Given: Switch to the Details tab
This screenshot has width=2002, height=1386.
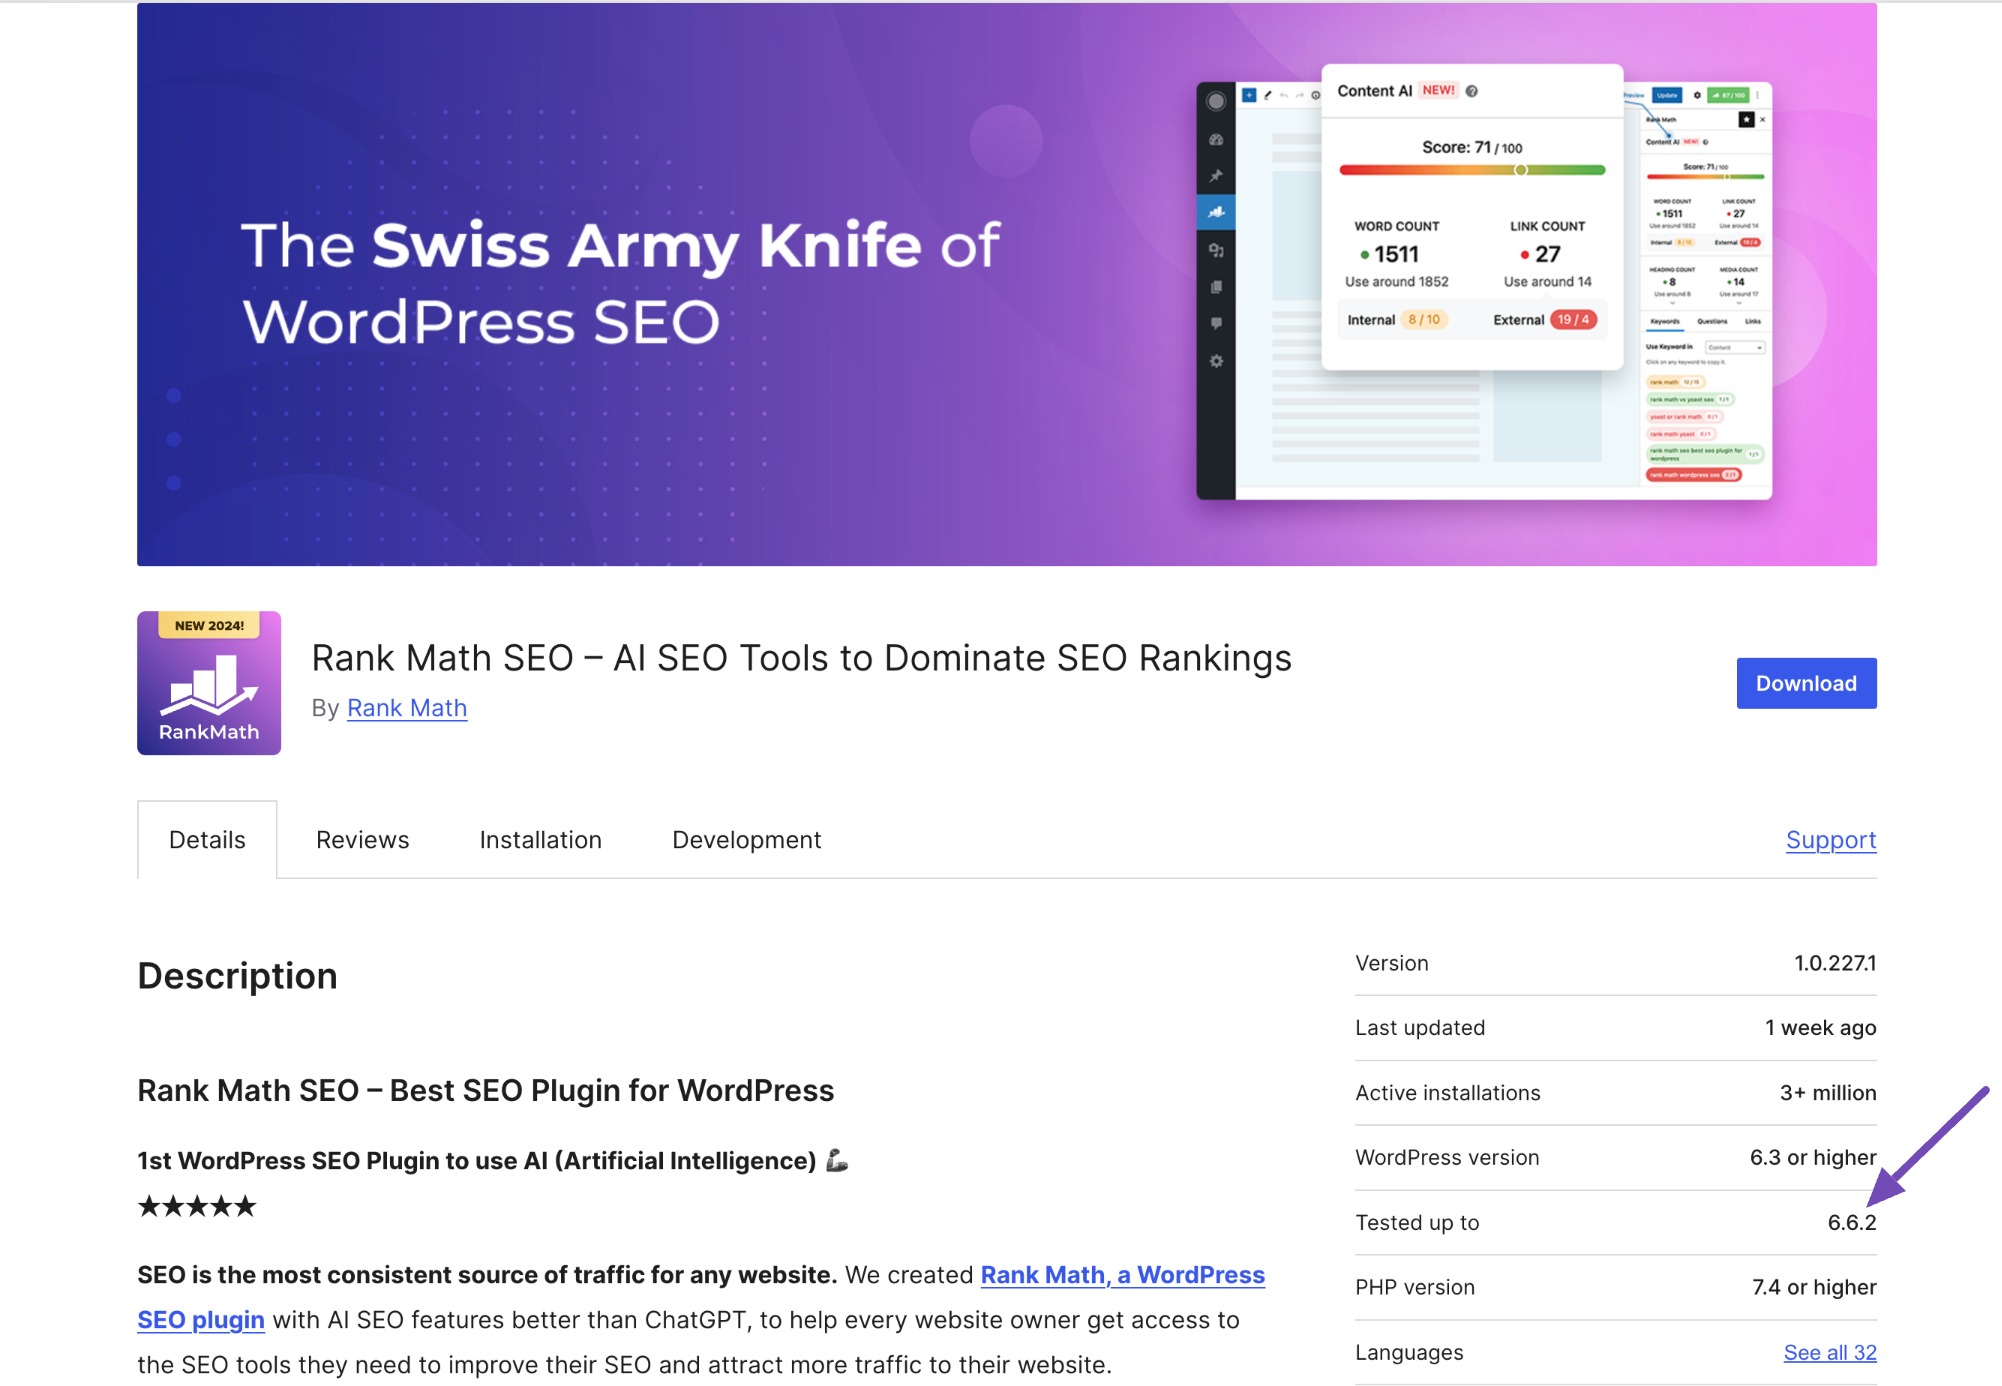Looking at the screenshot, I should coord(207,840).
